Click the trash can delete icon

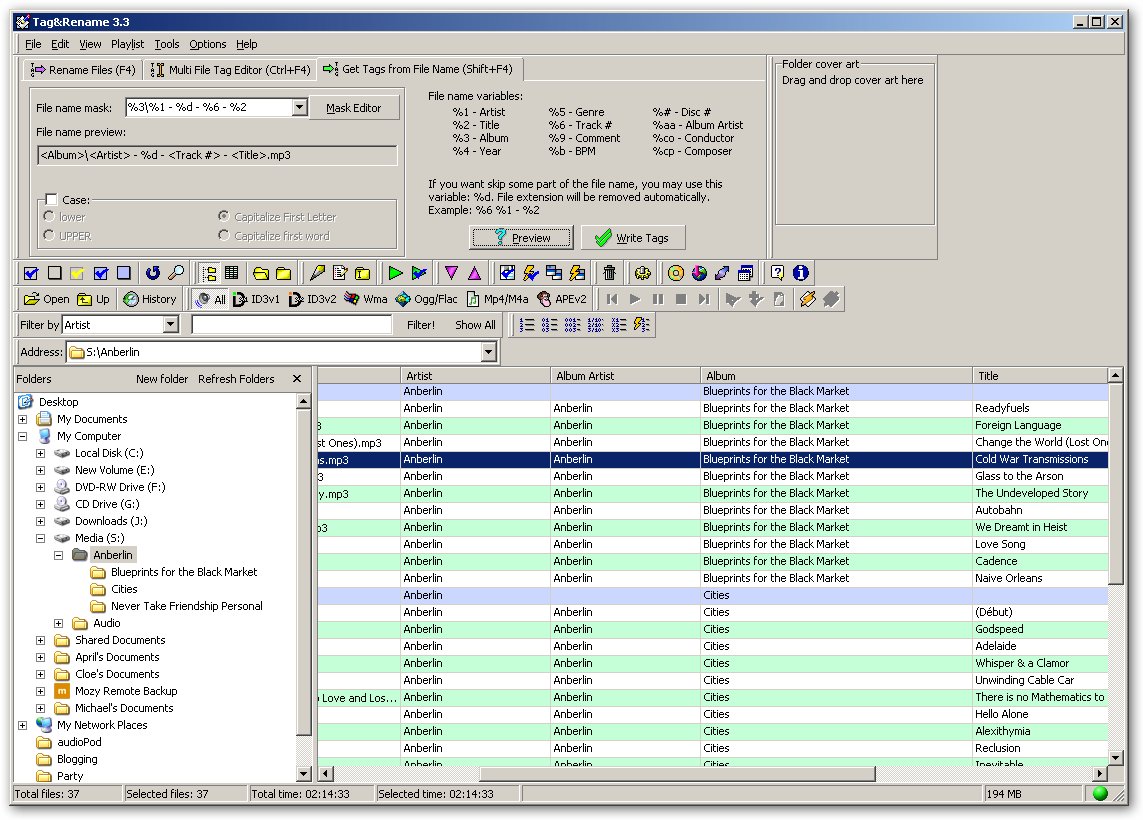click(609, 273)
